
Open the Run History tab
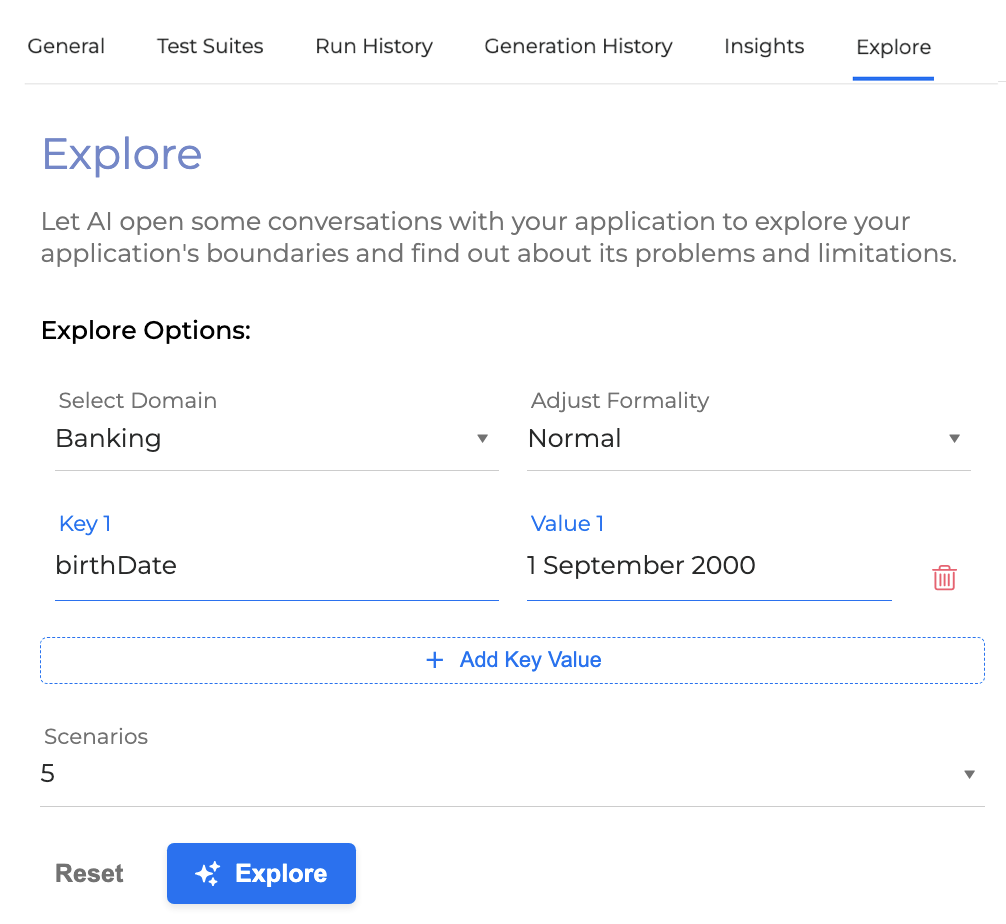(373, 46)
